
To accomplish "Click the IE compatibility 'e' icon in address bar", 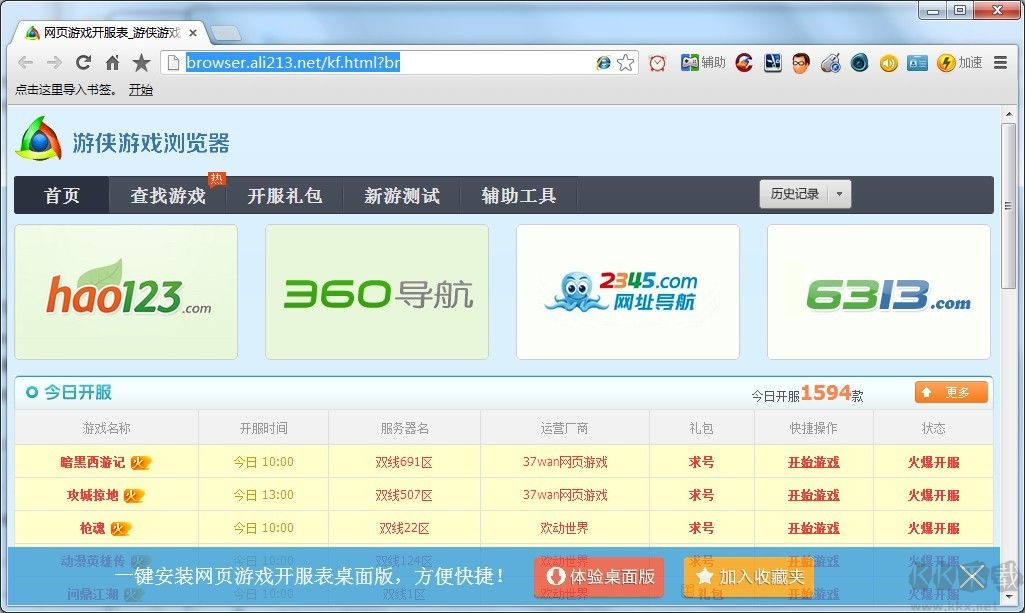I will coord(604,62).
